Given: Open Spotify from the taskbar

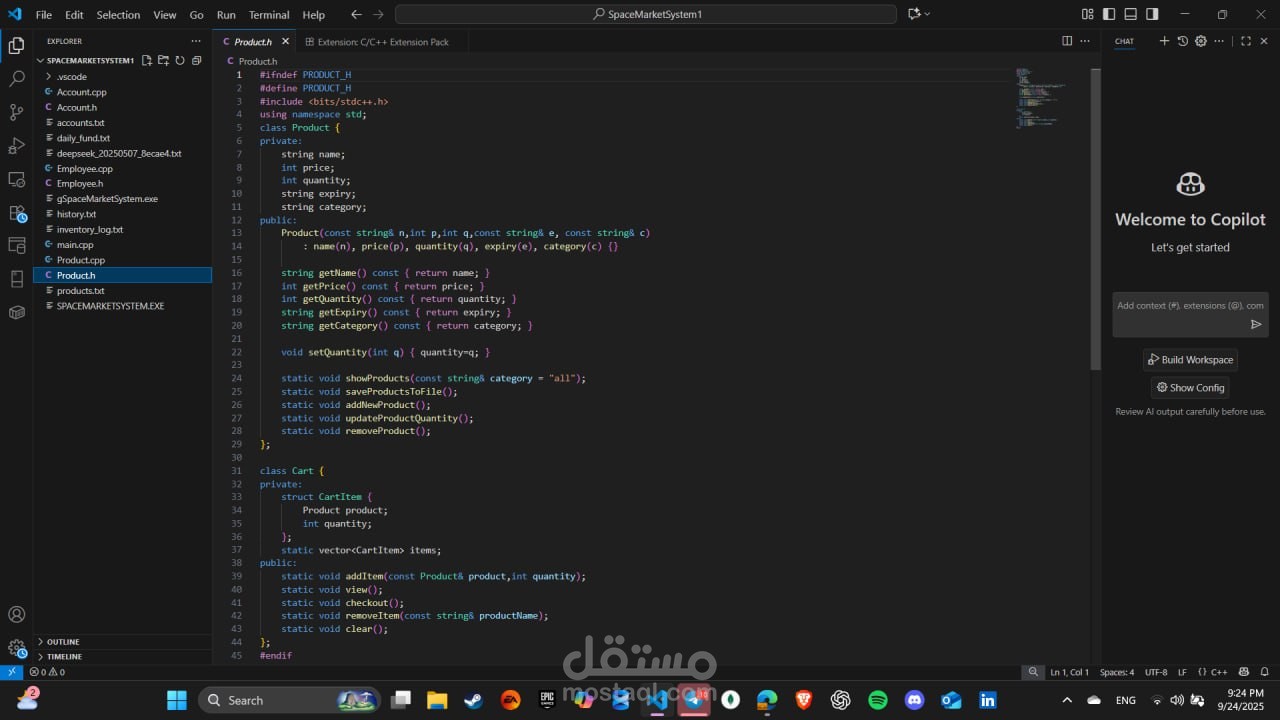Looking at the screenshot, I should tap(878, 700).
